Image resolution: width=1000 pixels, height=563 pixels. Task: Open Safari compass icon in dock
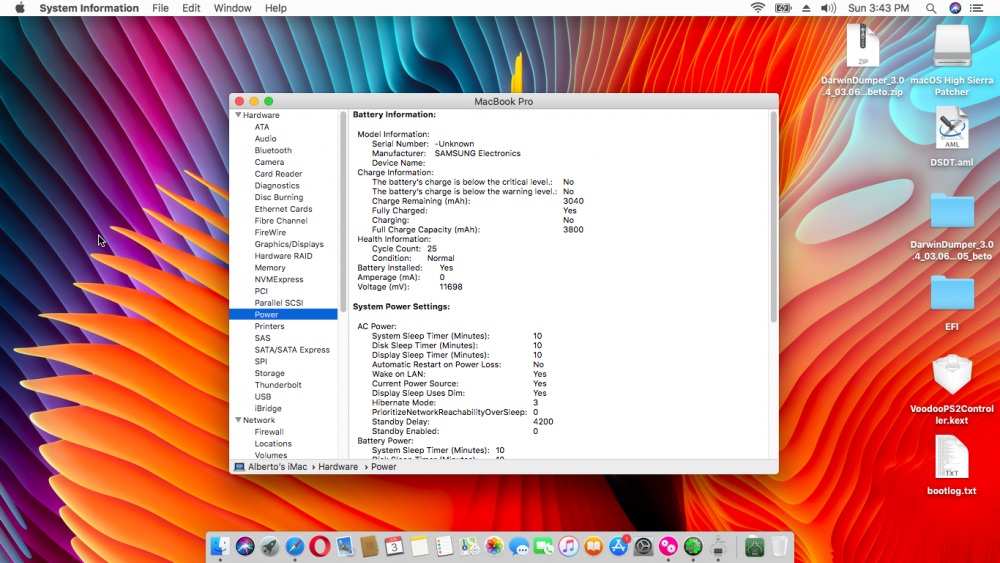[295, 546]
